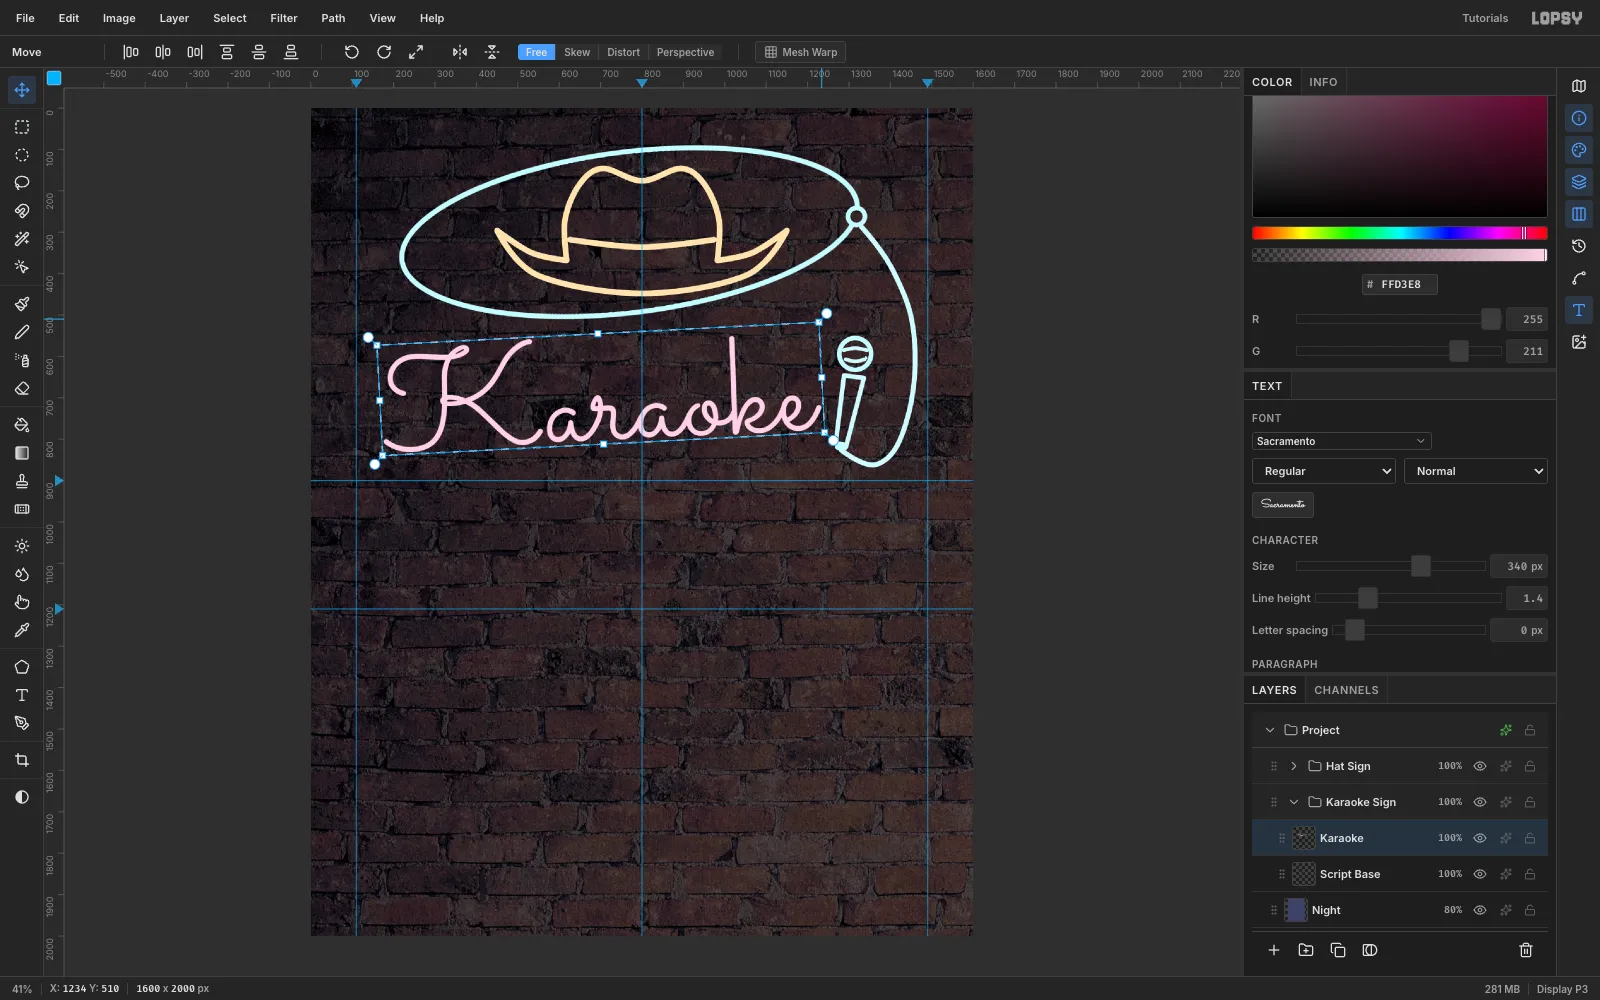Viewport: 1600px width, 1000px height.
Task: Toggle visibility of Script Base layer
Action: point(1480,874)
